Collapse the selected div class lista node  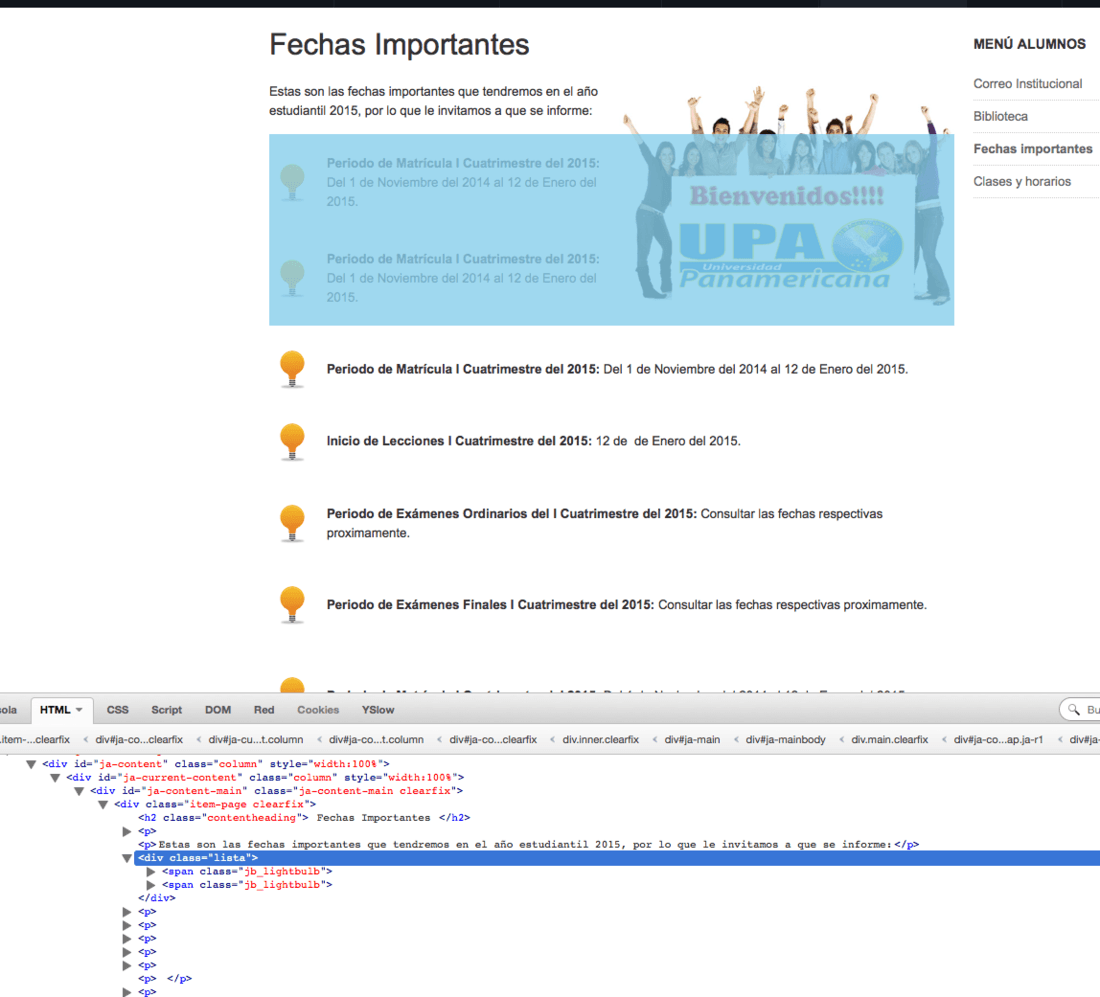127,858
